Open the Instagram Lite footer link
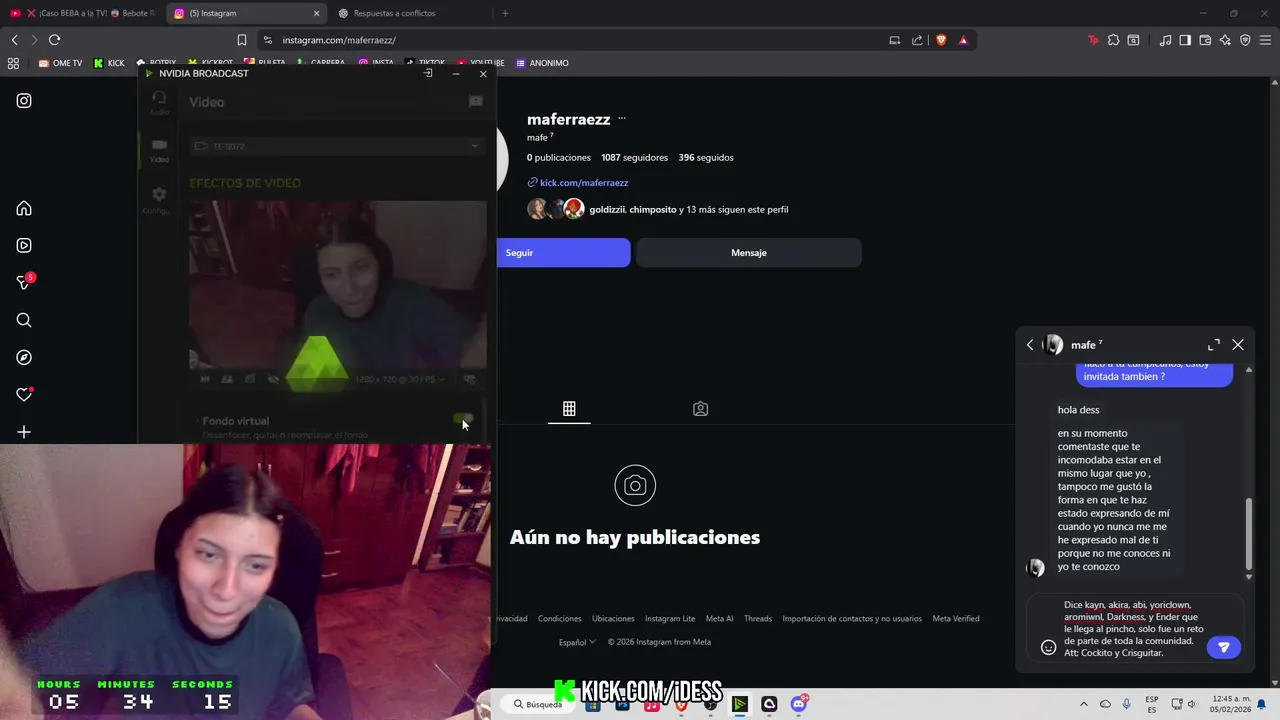 [670, 619]
